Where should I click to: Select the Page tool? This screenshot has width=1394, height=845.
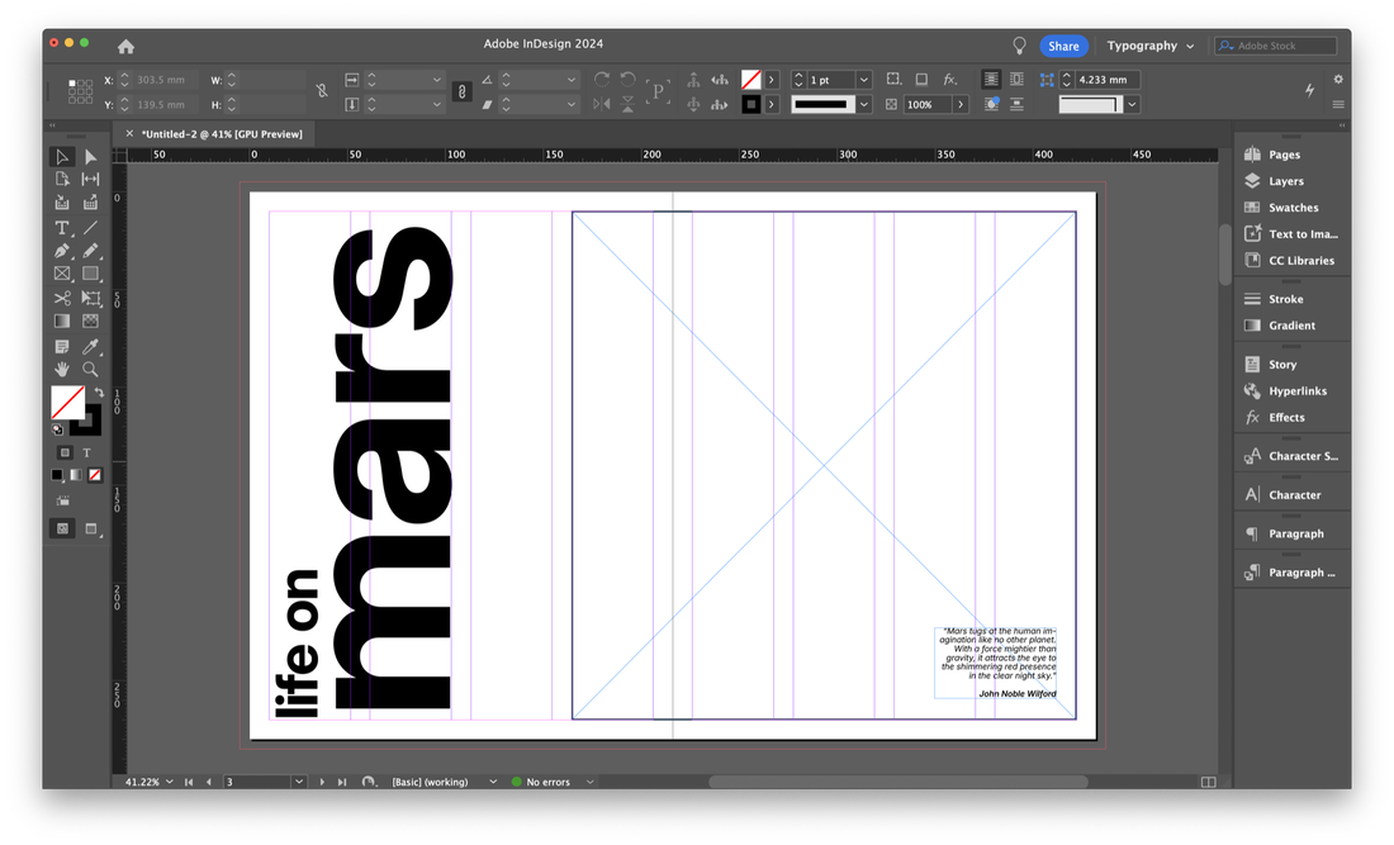click(62, 179)
